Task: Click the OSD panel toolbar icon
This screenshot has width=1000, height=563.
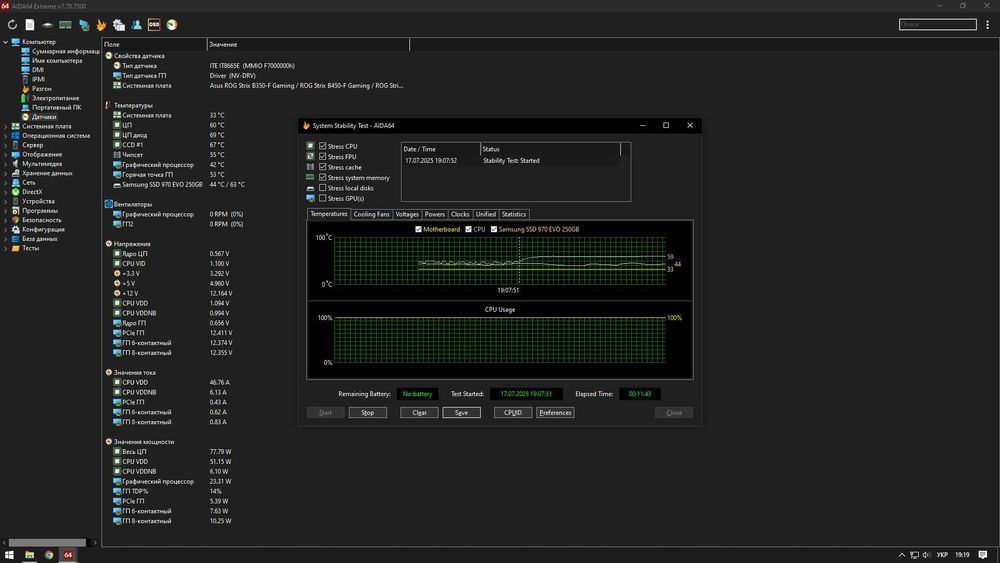Action: [154, 24]
